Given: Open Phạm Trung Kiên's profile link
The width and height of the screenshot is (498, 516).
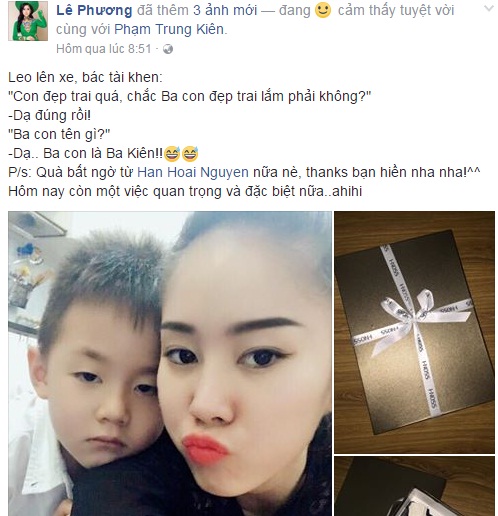Looking at the screenshot, I should pyautogui.click(x=169, y=29).
